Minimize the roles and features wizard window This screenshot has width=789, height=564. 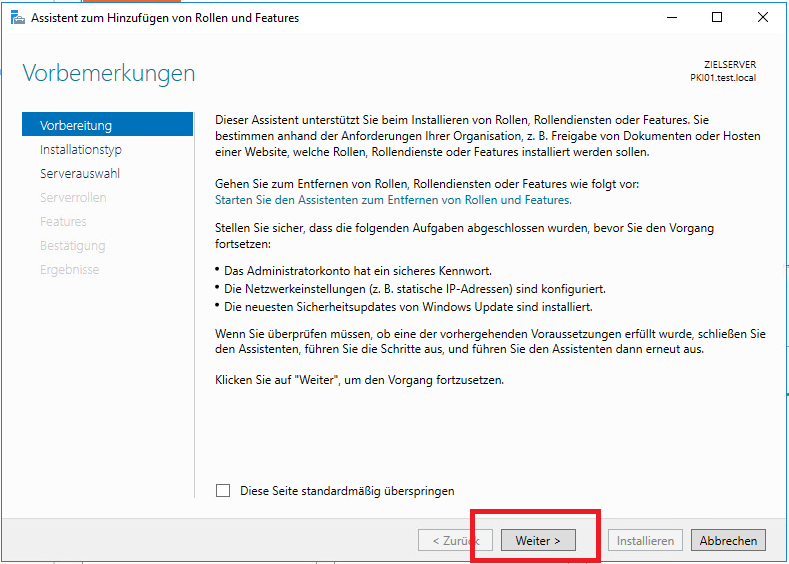[669, 17]
